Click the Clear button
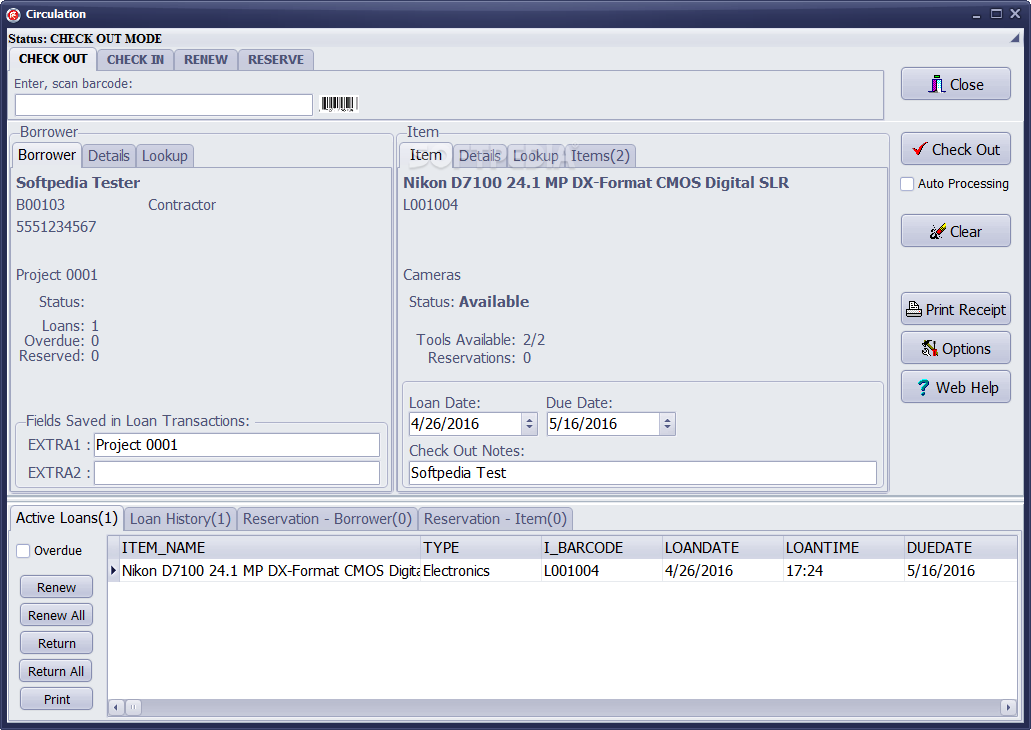Viewport: 1031px width, 730px height. click(x=955, y=231)
